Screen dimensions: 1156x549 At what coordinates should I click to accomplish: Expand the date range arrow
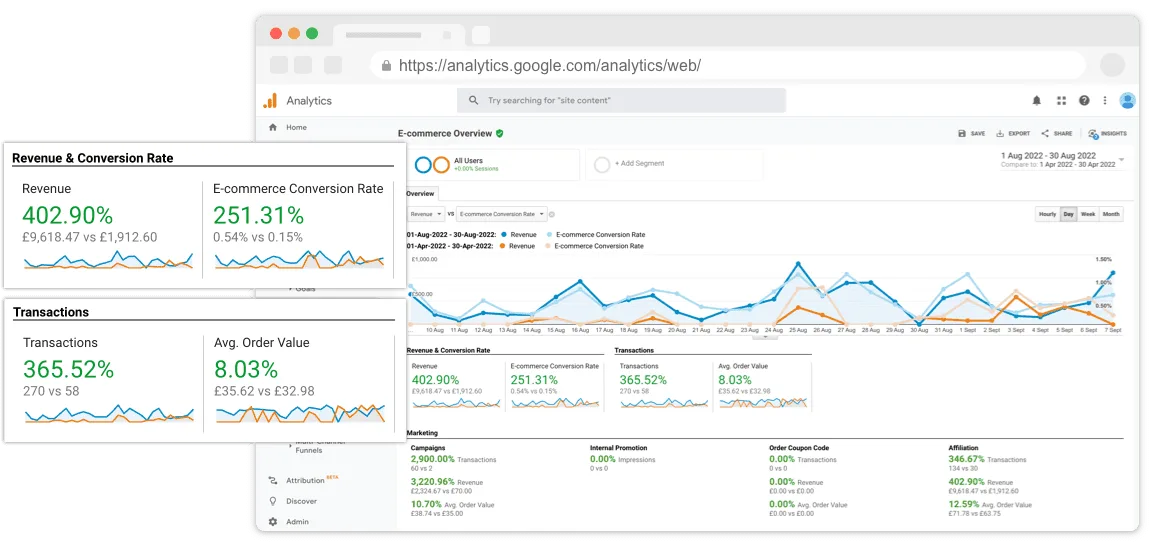(x=1121, y=159)
